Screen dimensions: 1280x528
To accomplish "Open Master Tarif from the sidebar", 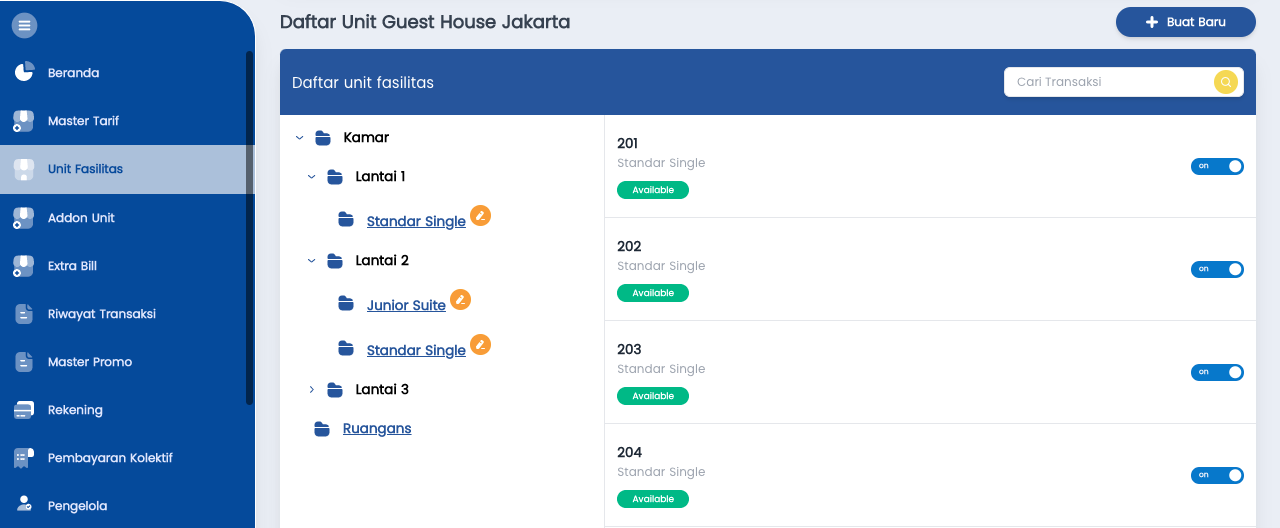I will tap(83, 121).
